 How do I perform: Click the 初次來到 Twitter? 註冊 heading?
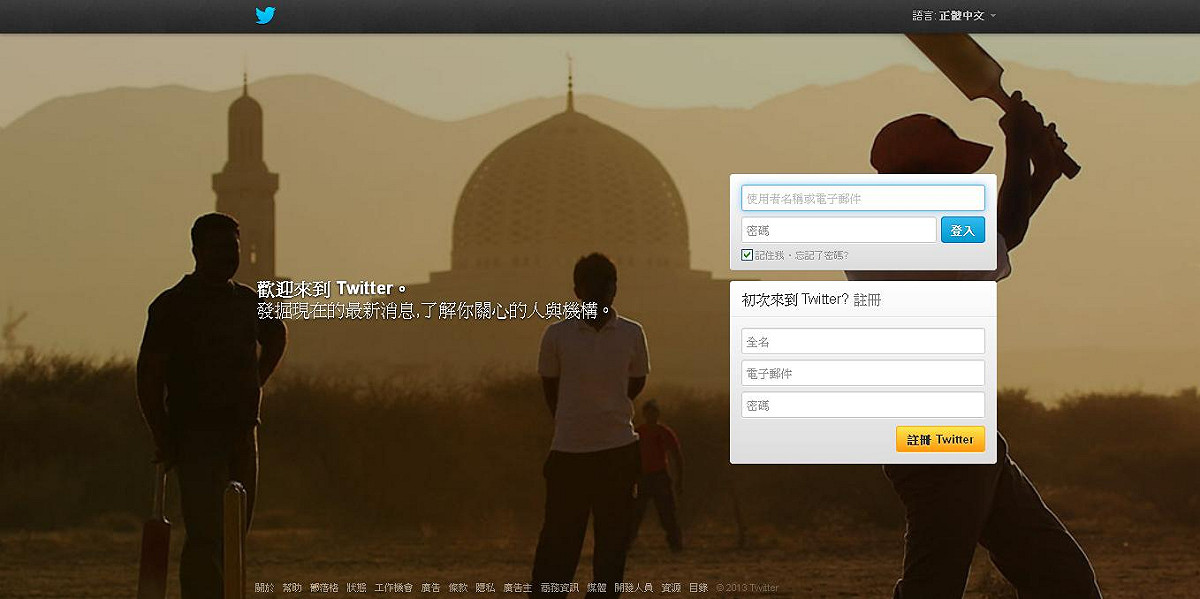tap(811, 300)
